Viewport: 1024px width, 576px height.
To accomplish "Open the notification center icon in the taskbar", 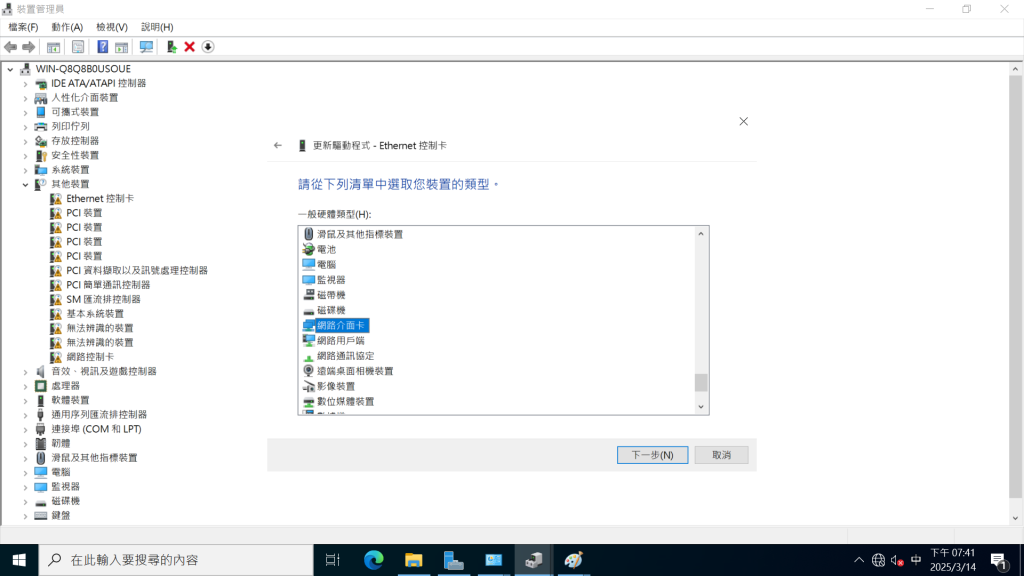I will coord(997,560).
